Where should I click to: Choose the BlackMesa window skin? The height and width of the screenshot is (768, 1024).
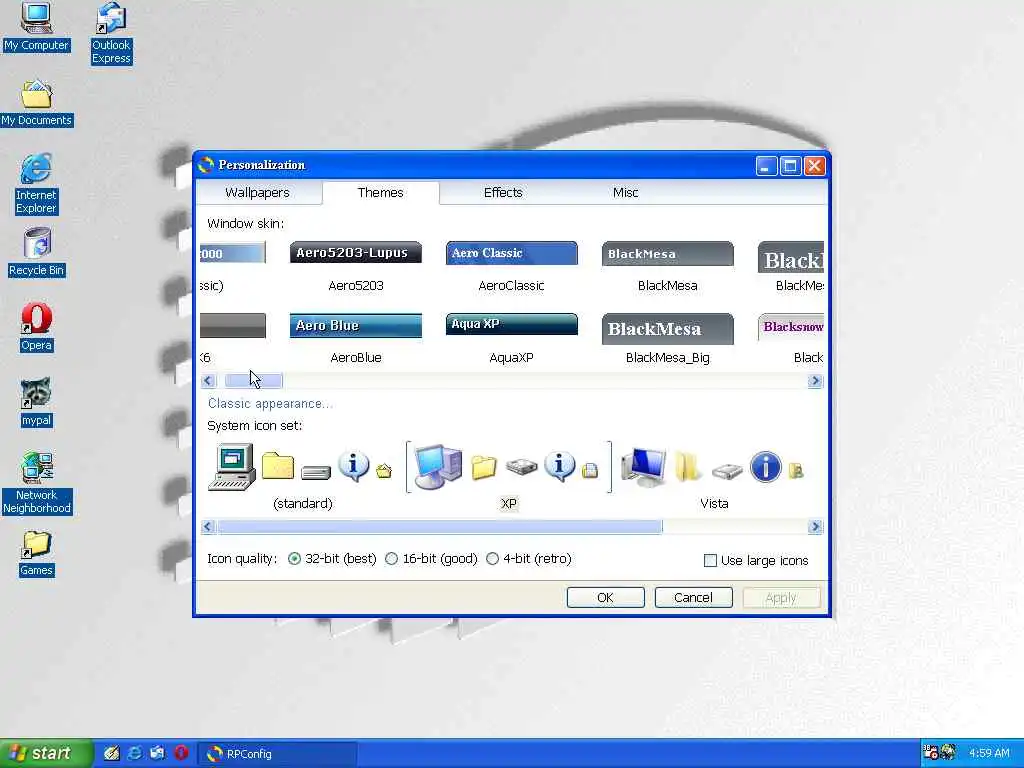click(667, 266)
